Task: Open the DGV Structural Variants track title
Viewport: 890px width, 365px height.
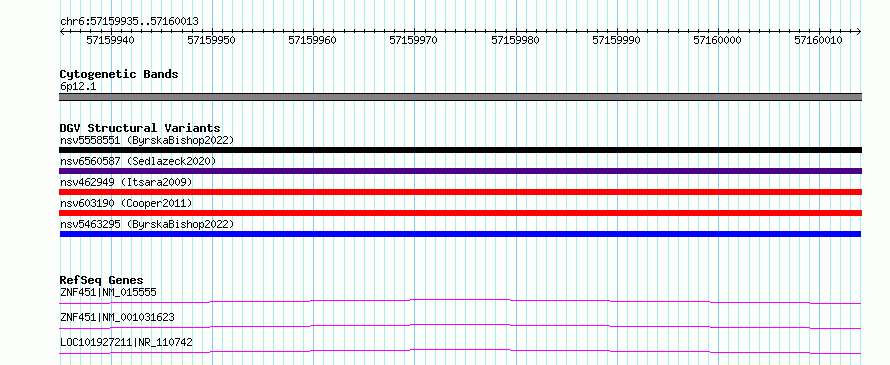Action: (x=140, y=128)
